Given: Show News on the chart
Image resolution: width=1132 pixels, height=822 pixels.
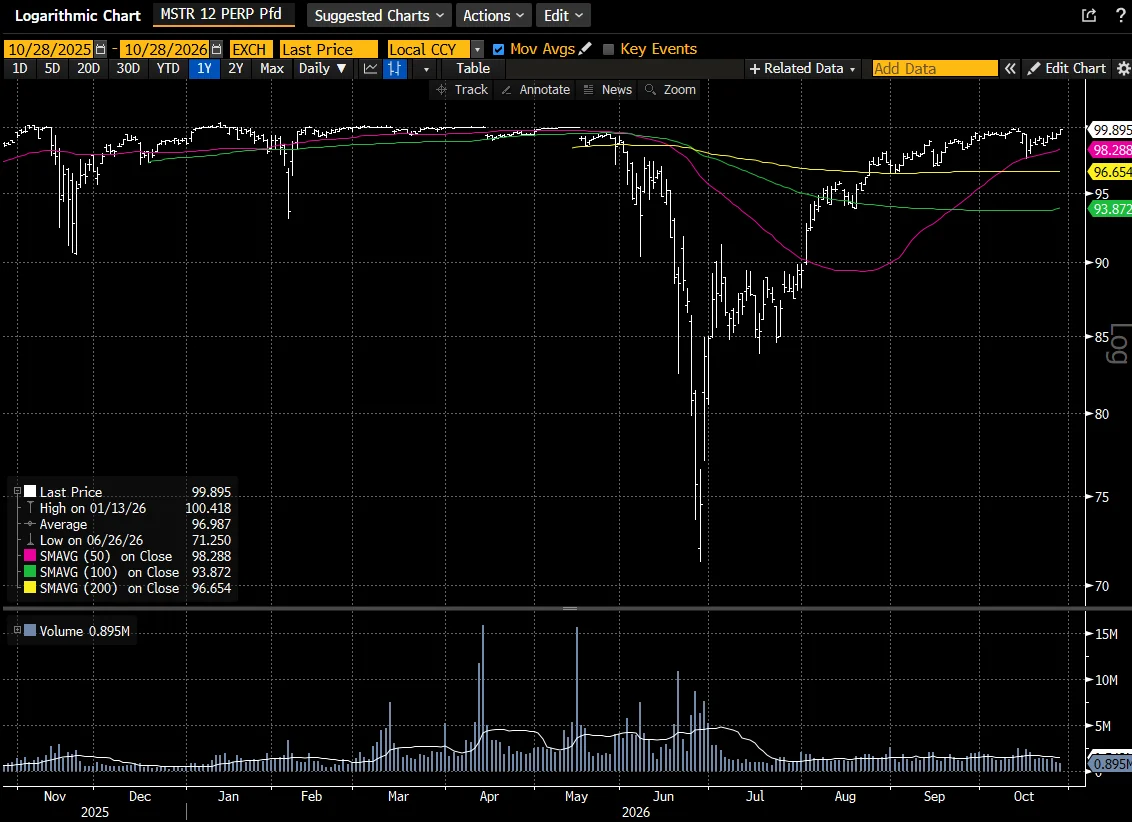Looking at the screenshot, I should 607,89.
